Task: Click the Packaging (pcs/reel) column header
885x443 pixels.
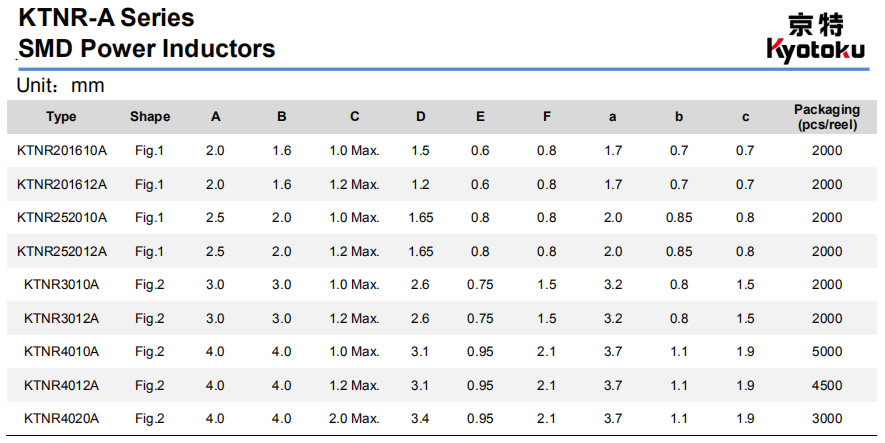Action: [x=826, y=117]
